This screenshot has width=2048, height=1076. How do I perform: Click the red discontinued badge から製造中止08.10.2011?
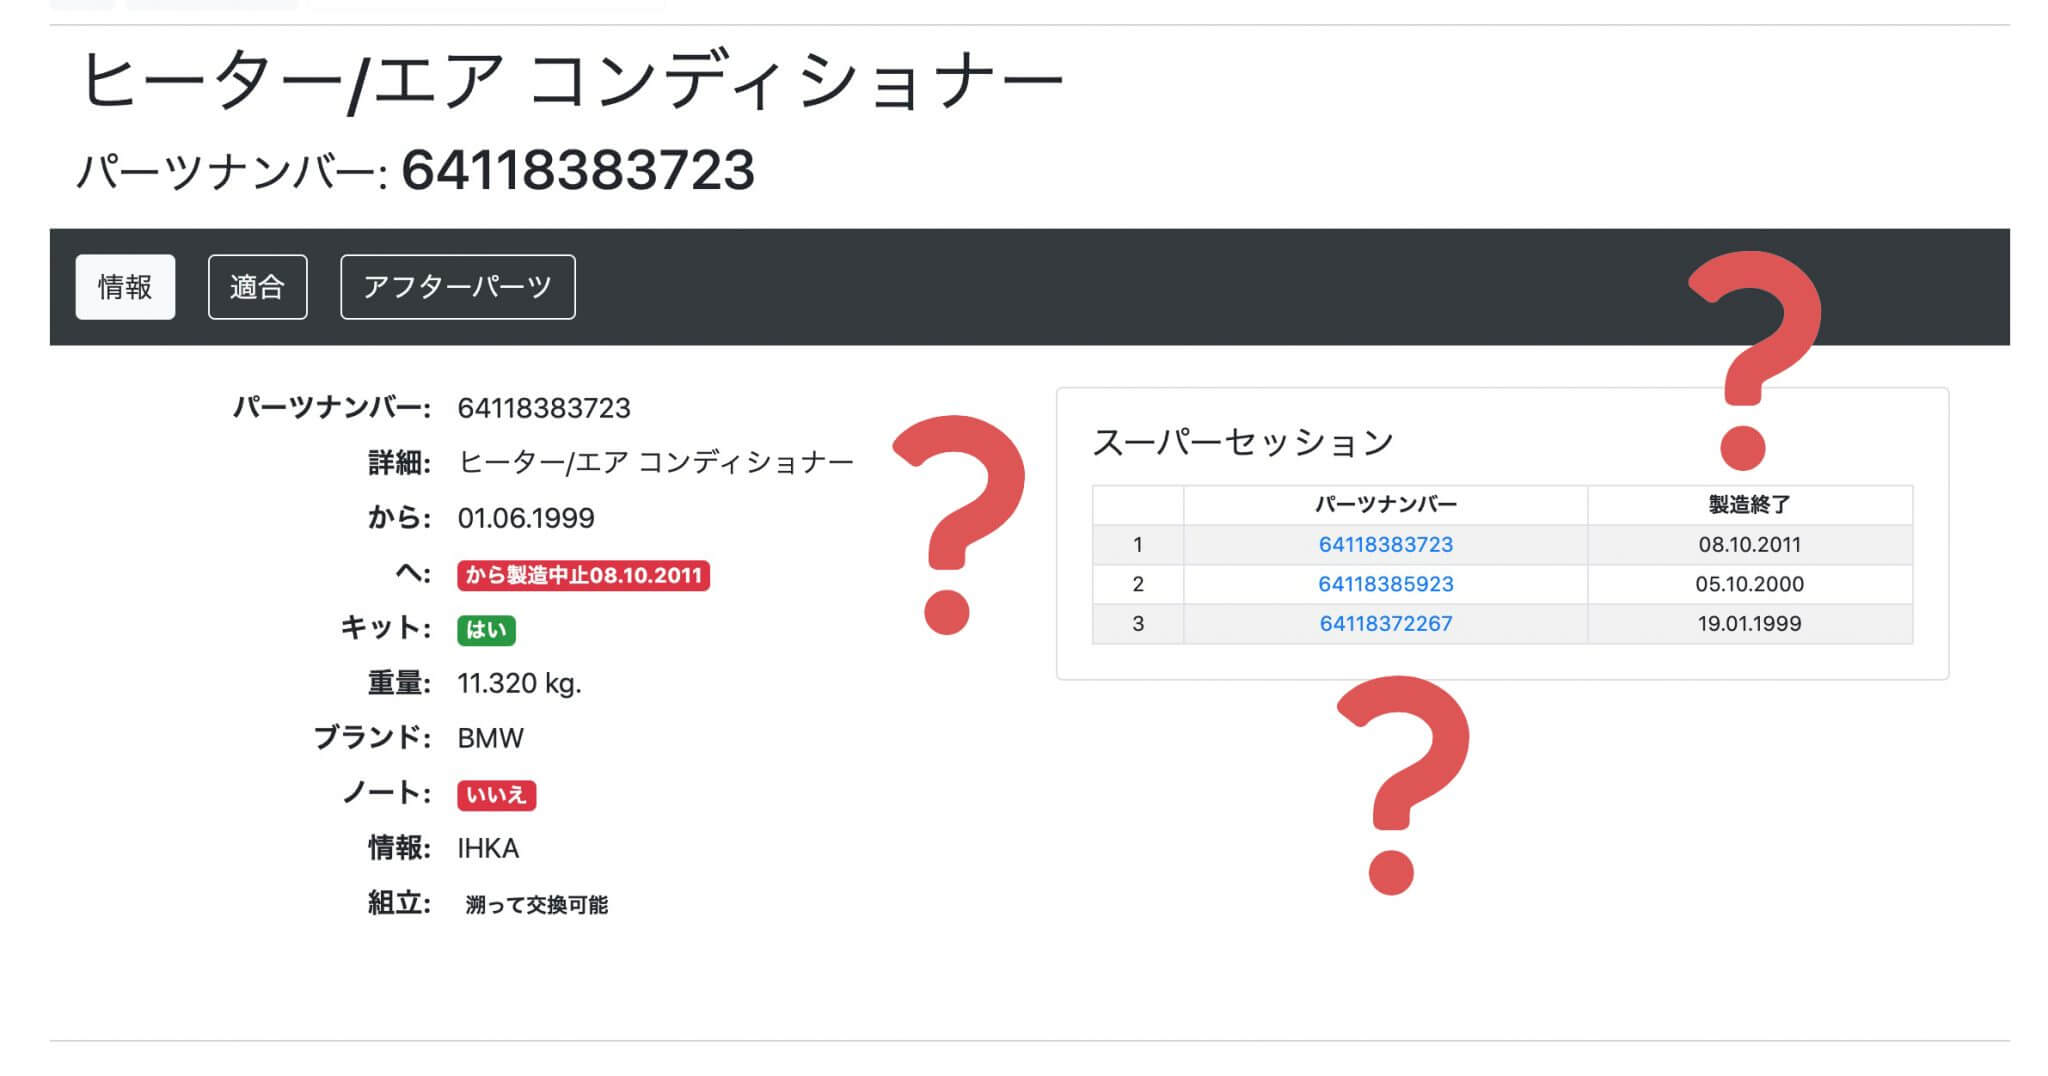click(585, 575)
